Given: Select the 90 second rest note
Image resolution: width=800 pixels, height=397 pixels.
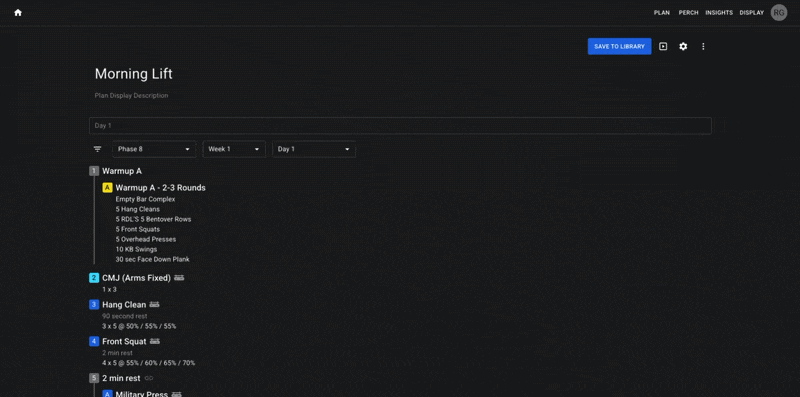Looking at the screenshot, I should point(124,316).
